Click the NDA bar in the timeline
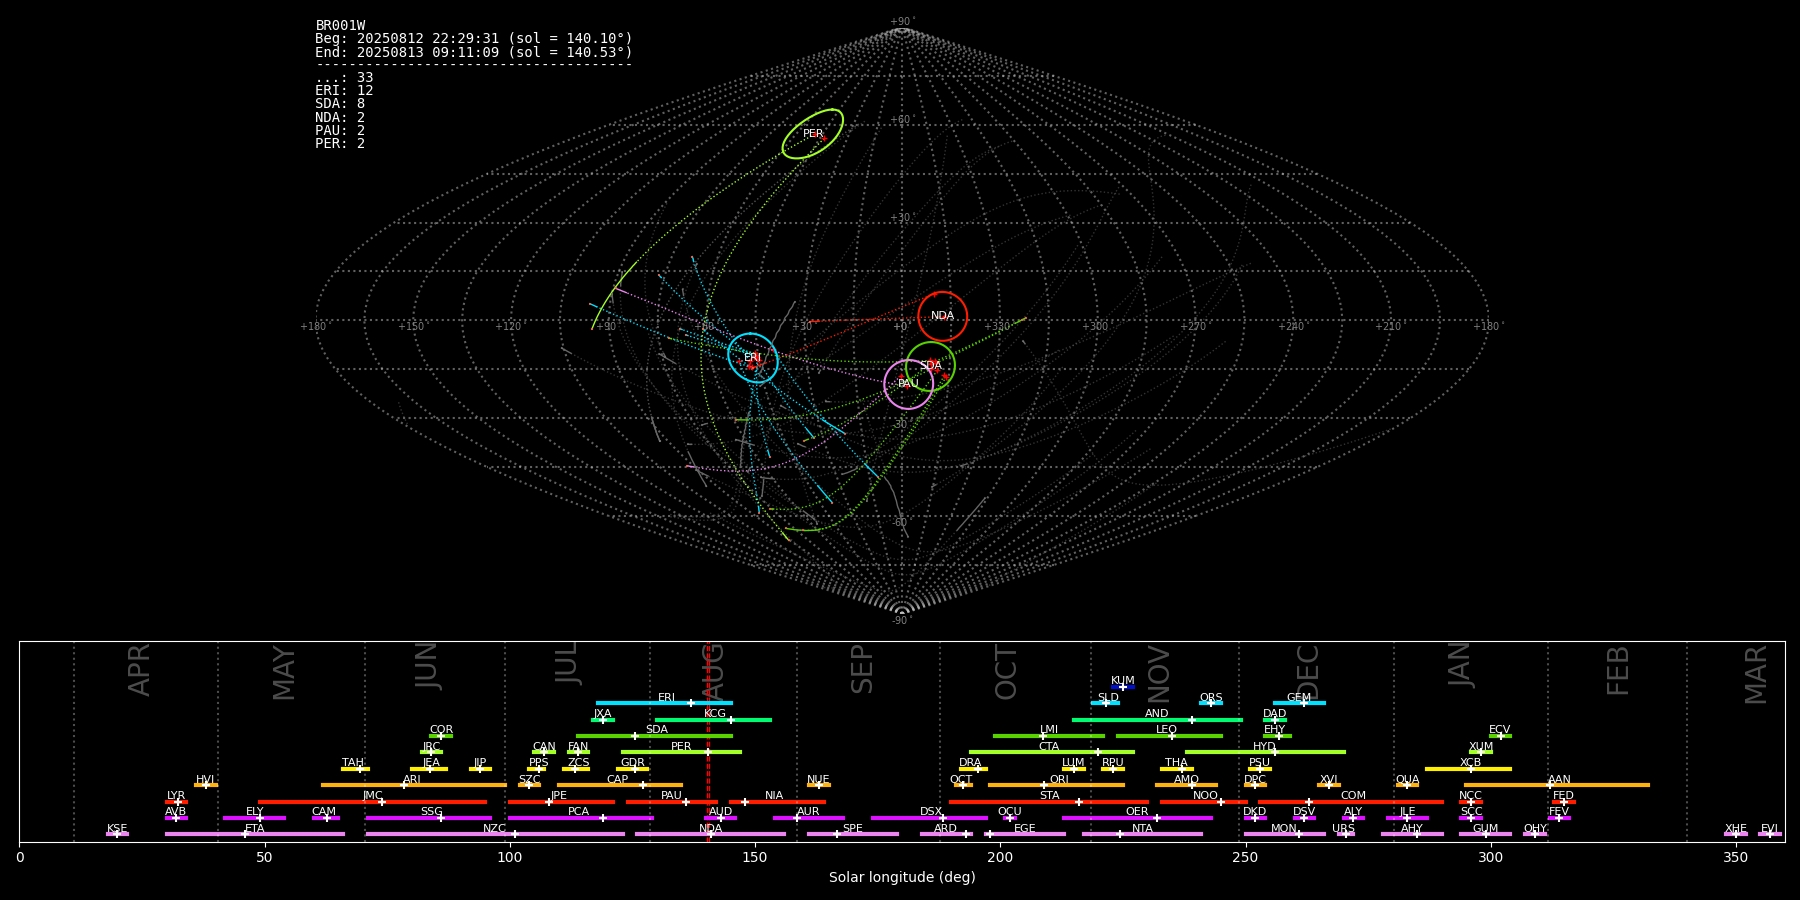The width and height of the screenshot is (1800, 900). tap(710, 834)
